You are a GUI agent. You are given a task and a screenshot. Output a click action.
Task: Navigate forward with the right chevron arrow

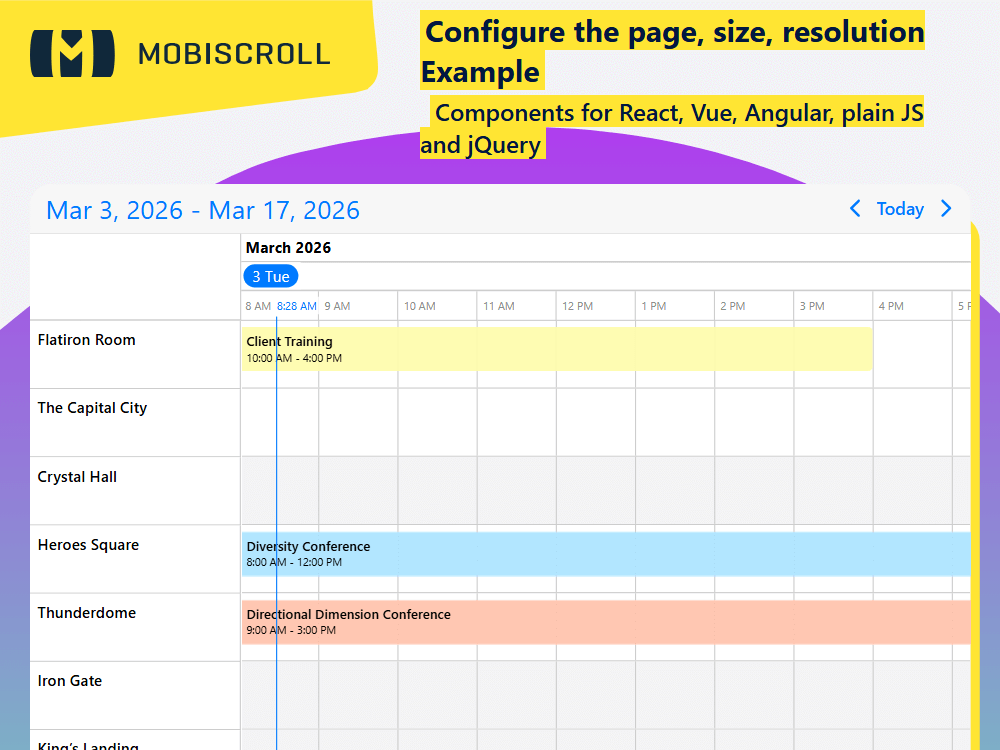(946, 209)
